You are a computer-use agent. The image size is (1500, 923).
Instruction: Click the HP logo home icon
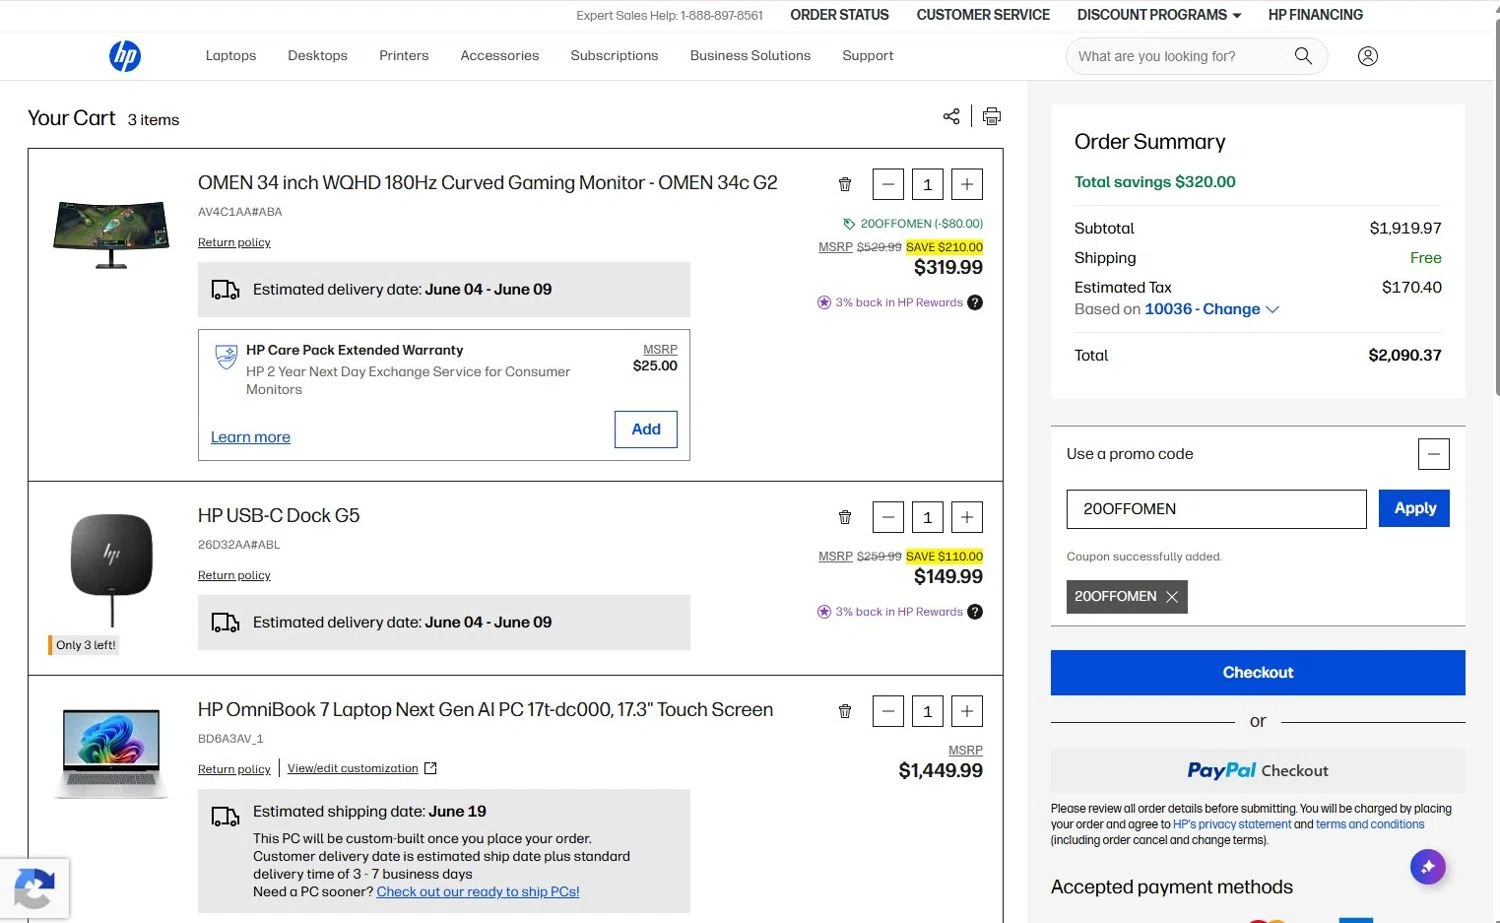(125, 56)
